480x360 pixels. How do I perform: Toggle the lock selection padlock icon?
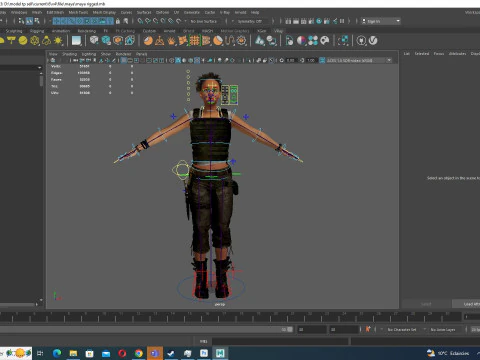point(117,21)
